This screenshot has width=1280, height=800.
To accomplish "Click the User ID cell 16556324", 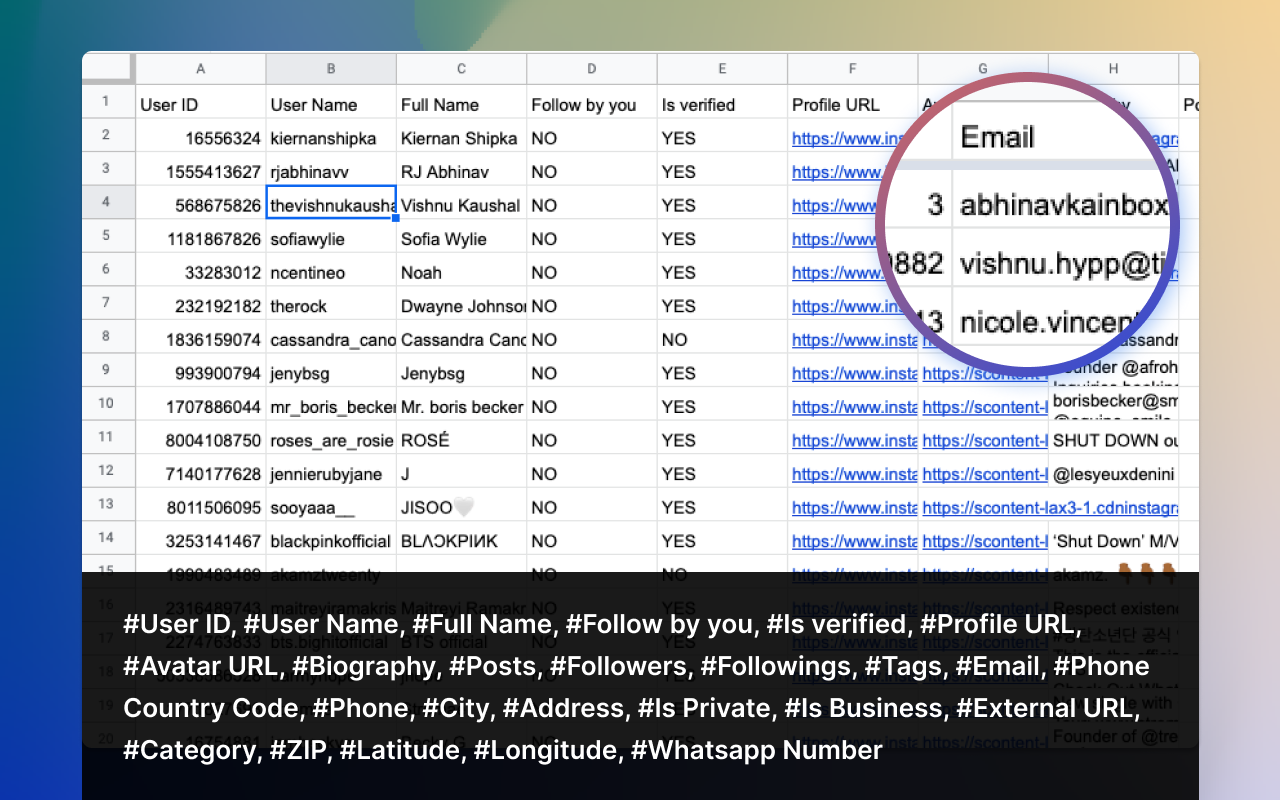I will (199, 137).
